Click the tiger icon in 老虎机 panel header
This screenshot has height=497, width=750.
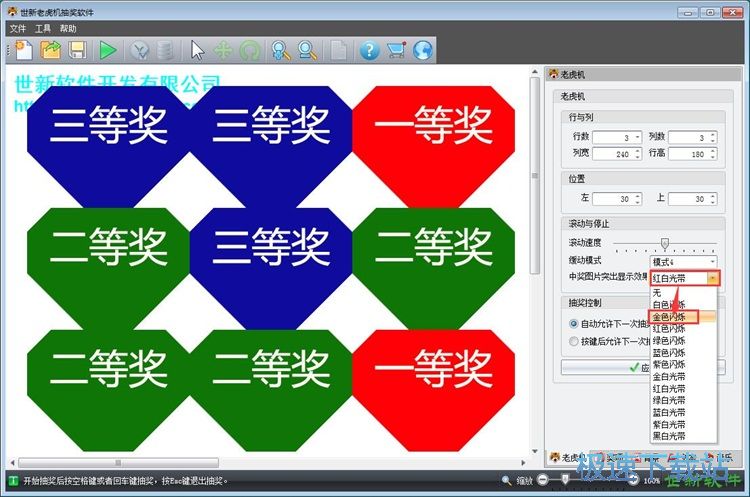tap(554, 74)
